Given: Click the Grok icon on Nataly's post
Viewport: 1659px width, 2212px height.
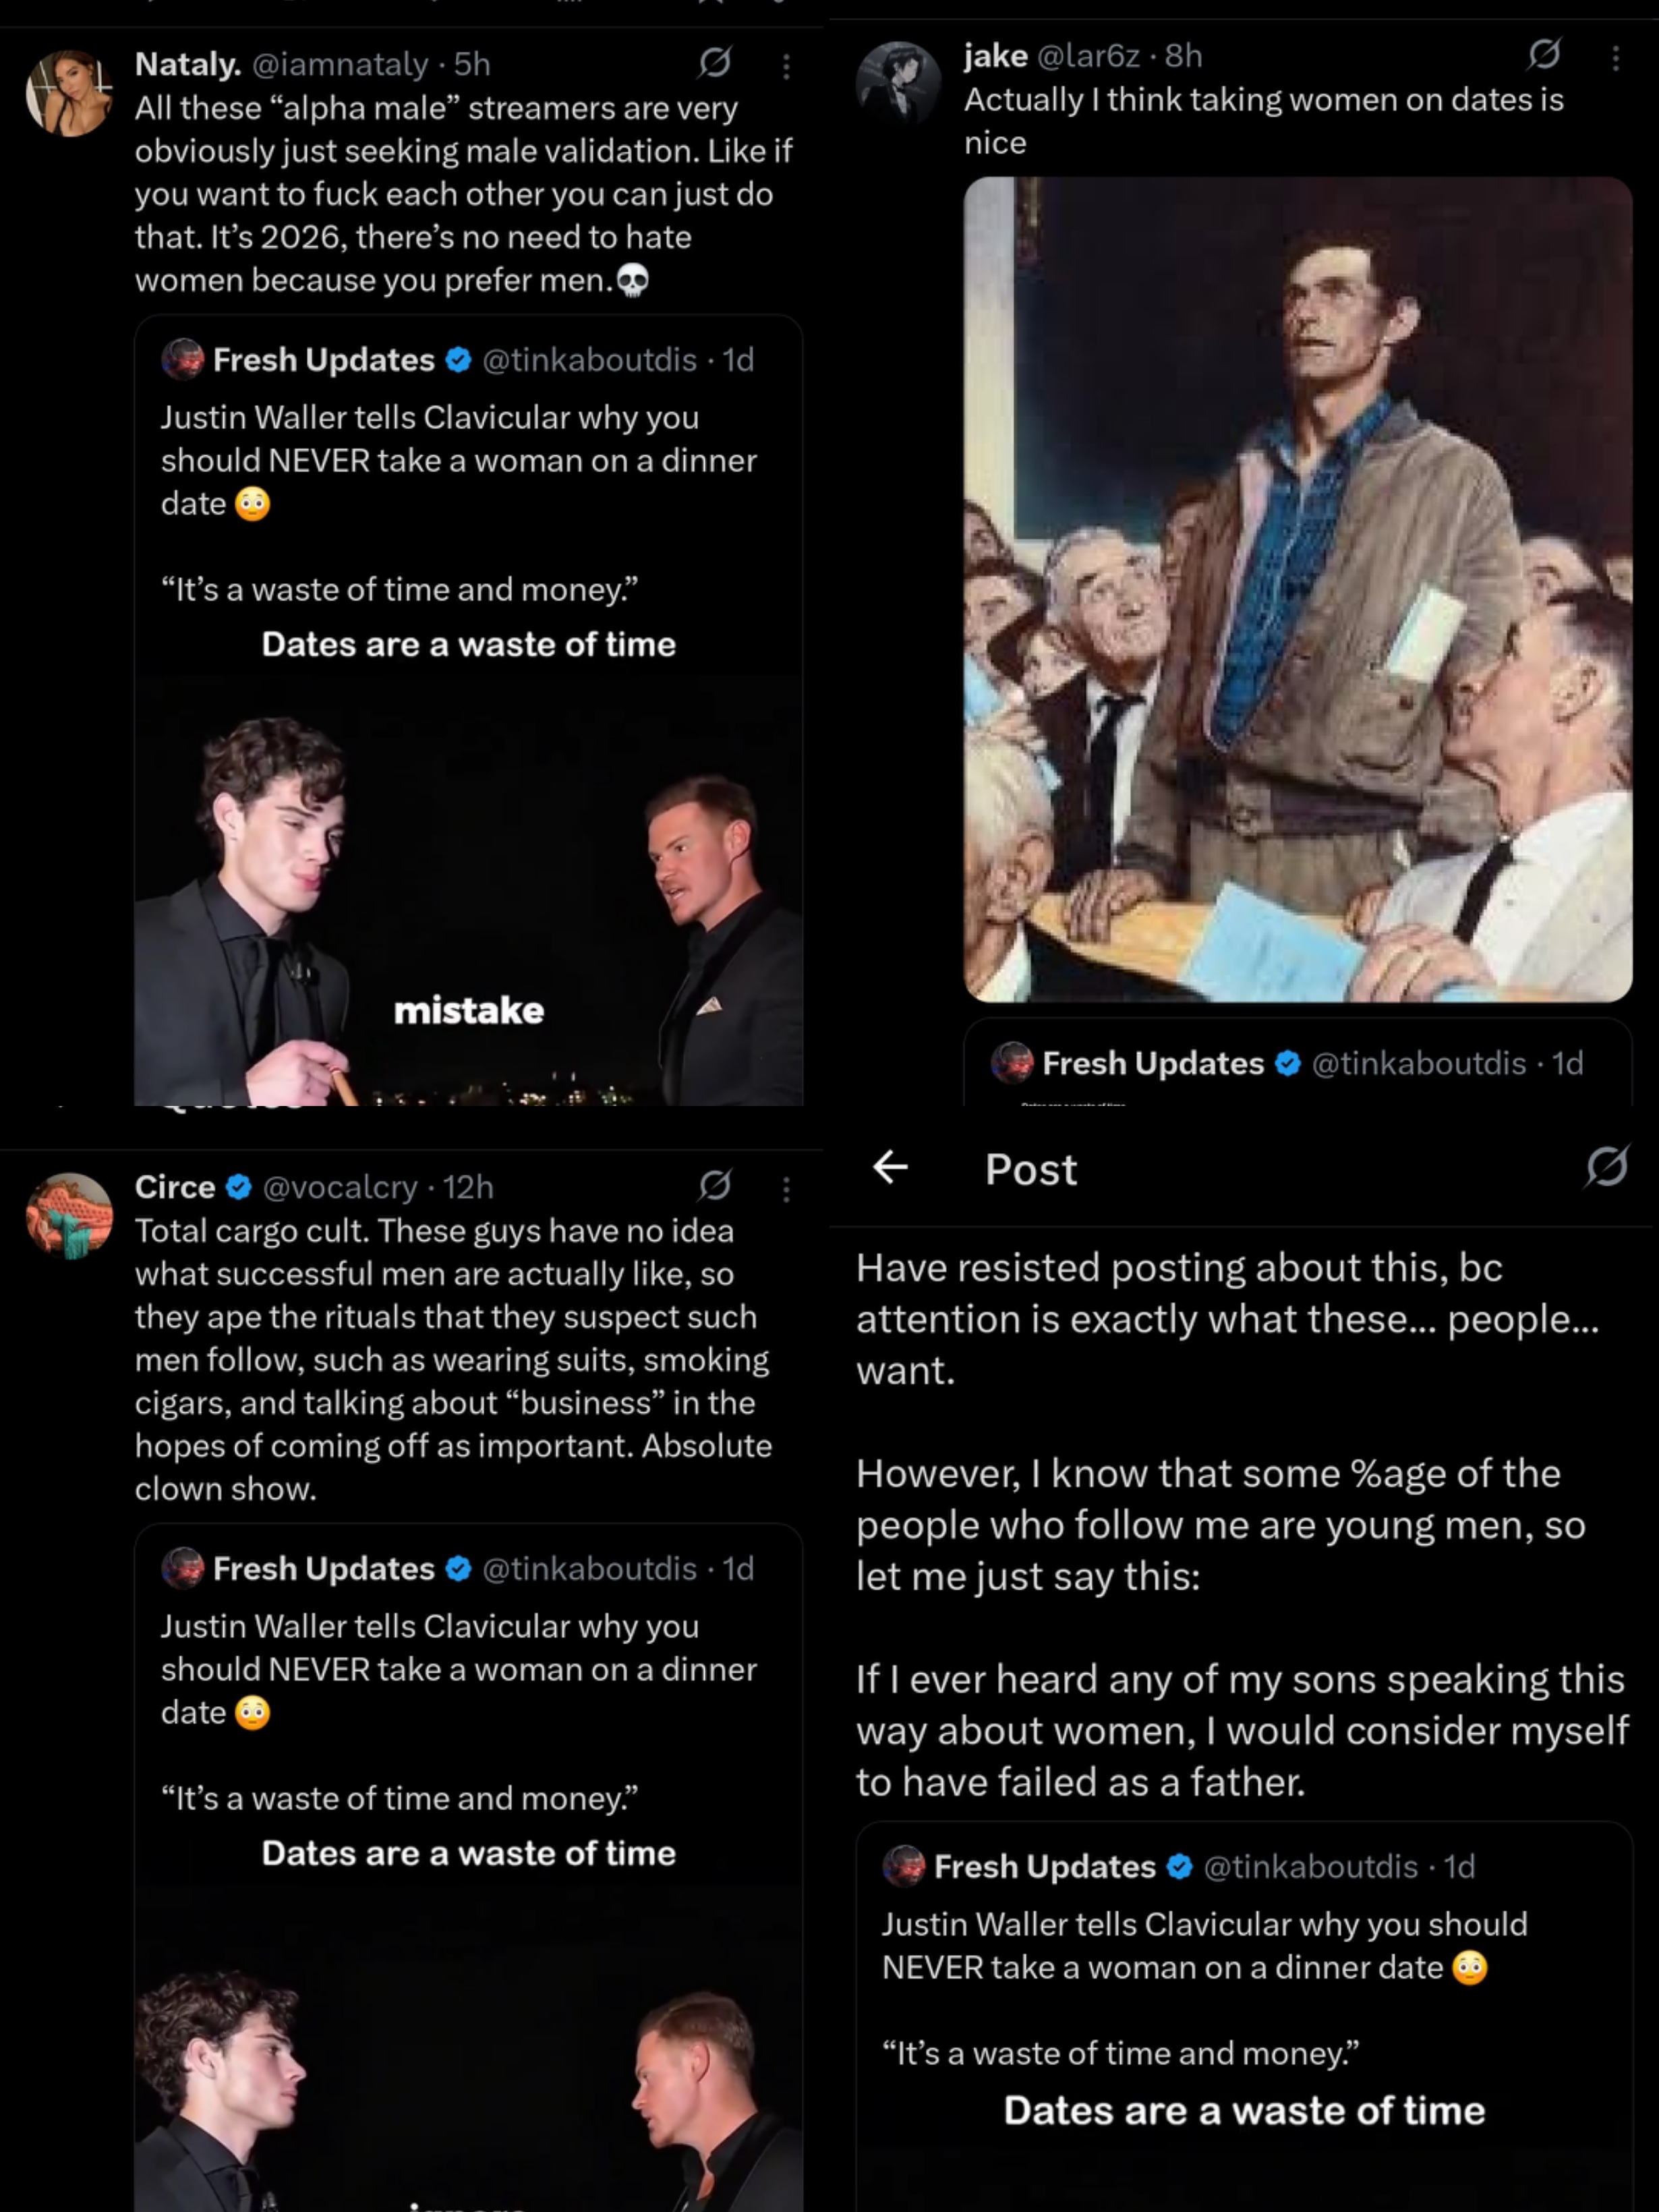Looking at the screenshot, I should tap(715, 63).
